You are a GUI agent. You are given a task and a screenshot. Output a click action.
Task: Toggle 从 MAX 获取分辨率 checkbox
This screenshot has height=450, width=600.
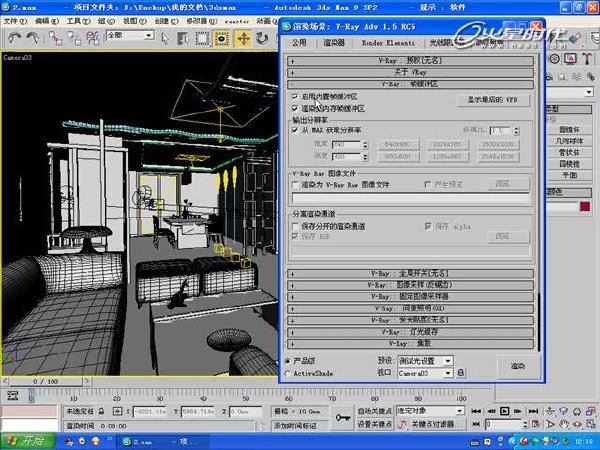pyautogui.click(x=295, y=130)
